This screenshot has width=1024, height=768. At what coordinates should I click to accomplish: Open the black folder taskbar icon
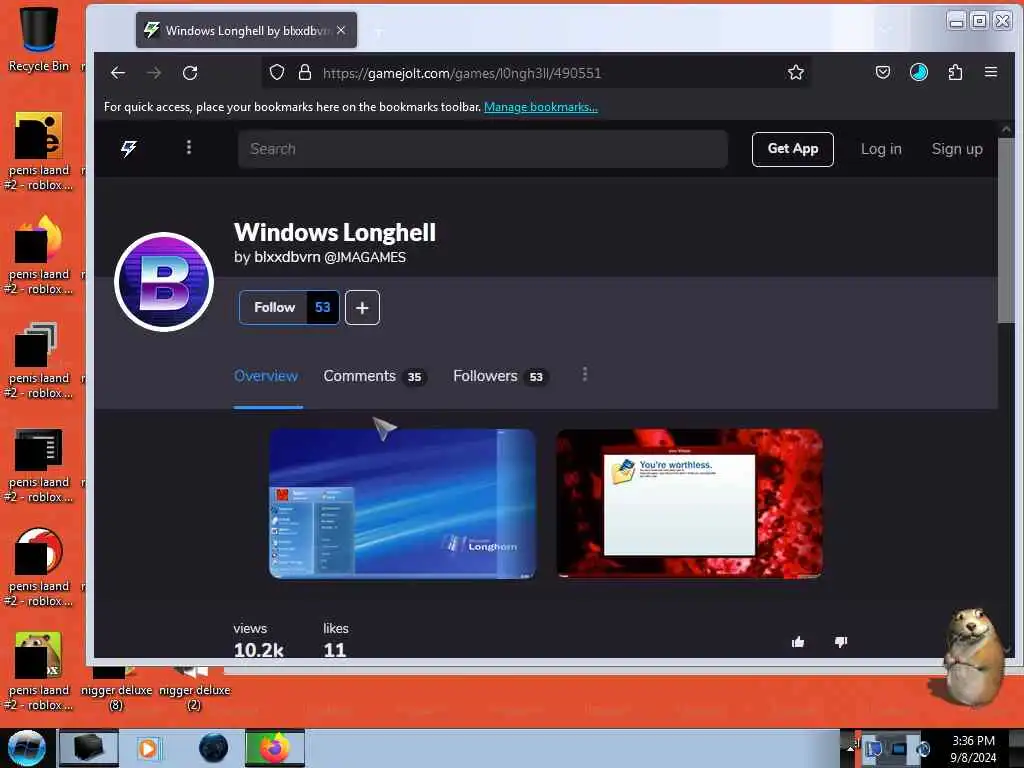[89, 748]
